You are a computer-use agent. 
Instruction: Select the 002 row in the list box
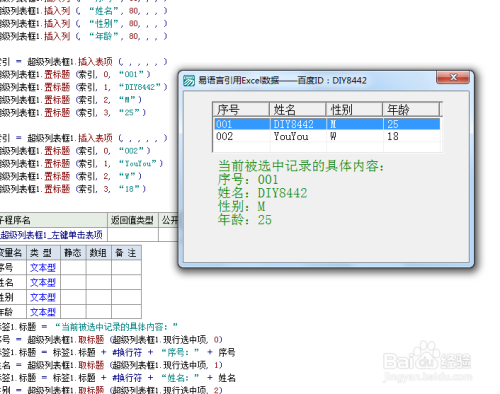tap(327, 136)
